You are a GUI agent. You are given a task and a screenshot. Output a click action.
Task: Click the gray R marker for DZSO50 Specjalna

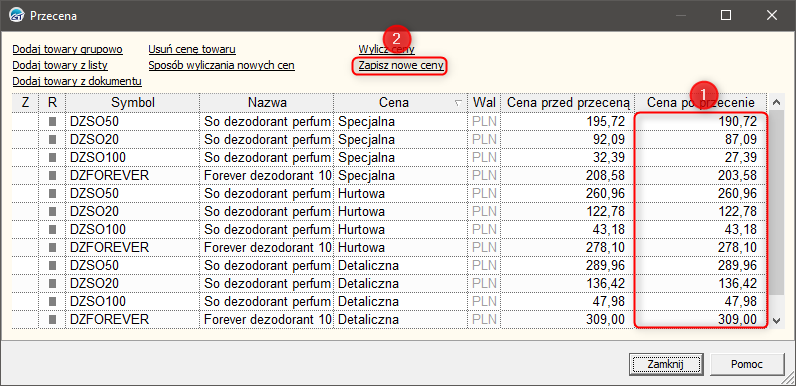click(52, 121)
